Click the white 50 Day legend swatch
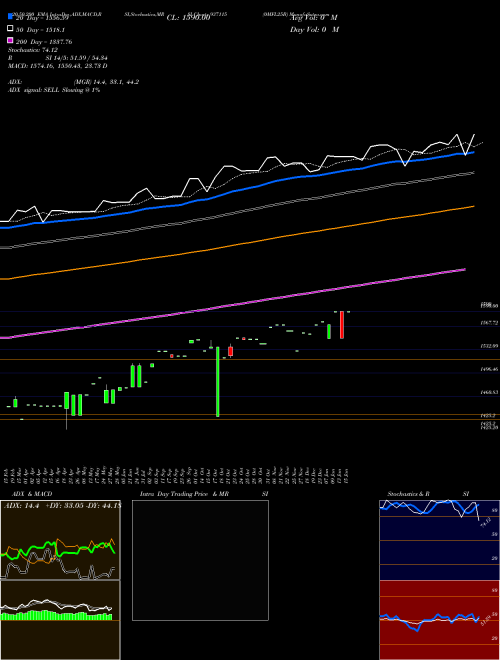 pyautogui.click(x=11, y=29)
